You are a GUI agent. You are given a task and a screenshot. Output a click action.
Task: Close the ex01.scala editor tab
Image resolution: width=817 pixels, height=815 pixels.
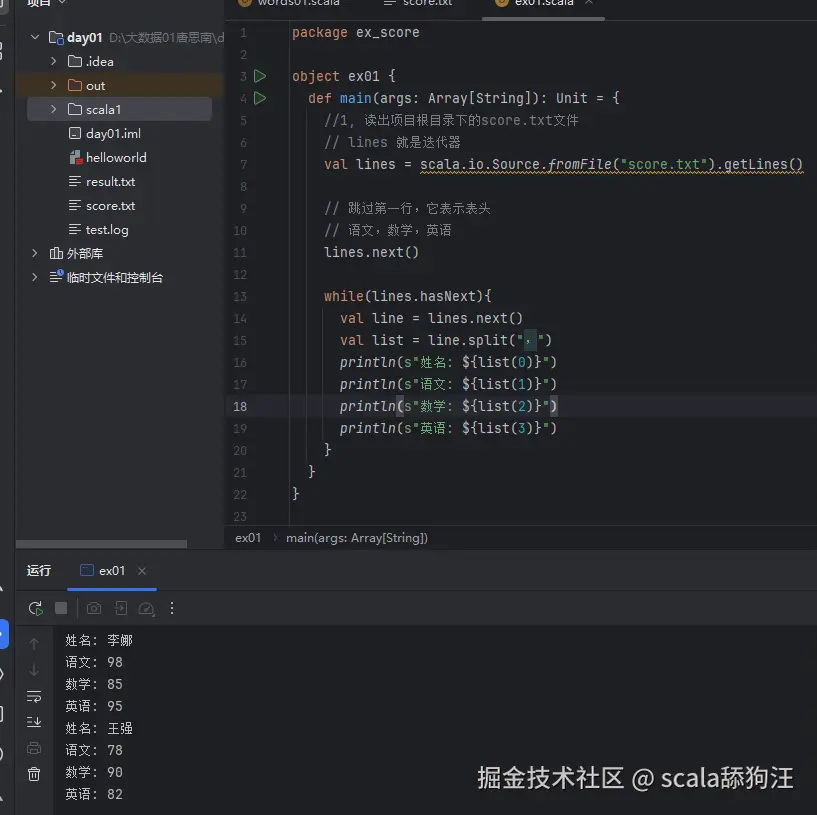(x=589, y=2)
